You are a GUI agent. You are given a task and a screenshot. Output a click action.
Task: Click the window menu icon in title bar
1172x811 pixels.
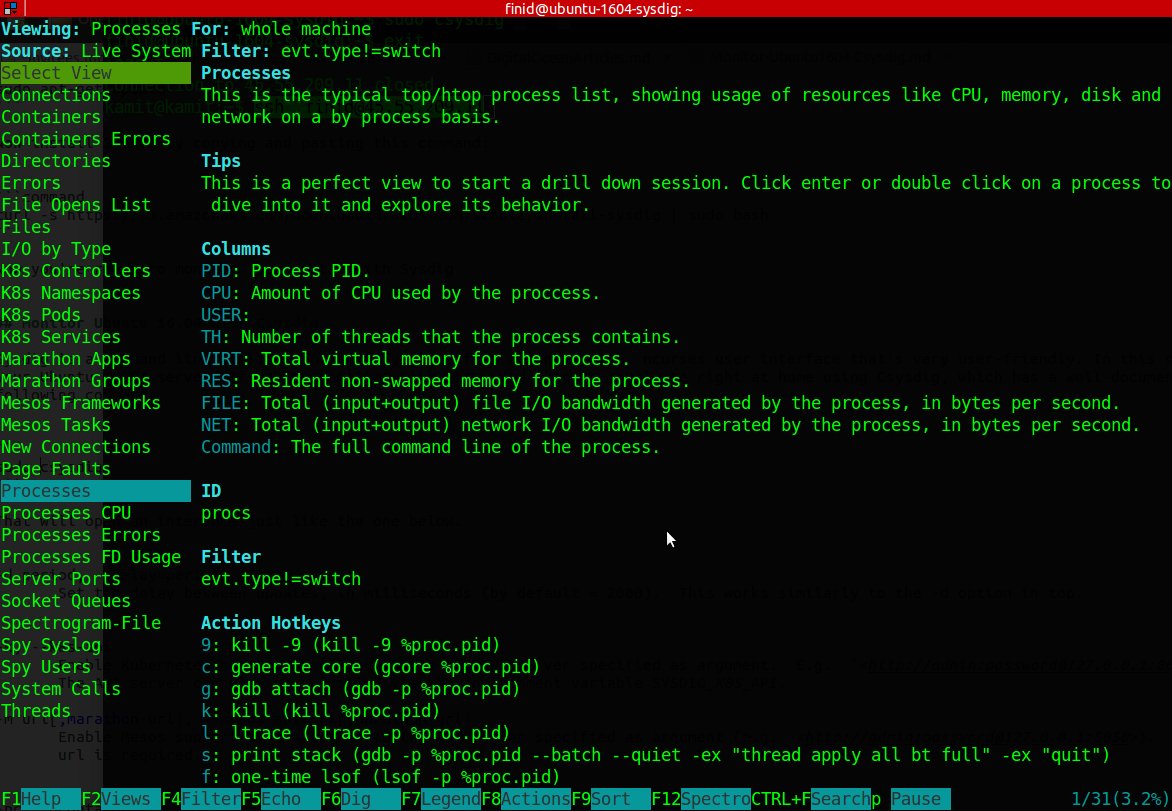click(10, 8)
